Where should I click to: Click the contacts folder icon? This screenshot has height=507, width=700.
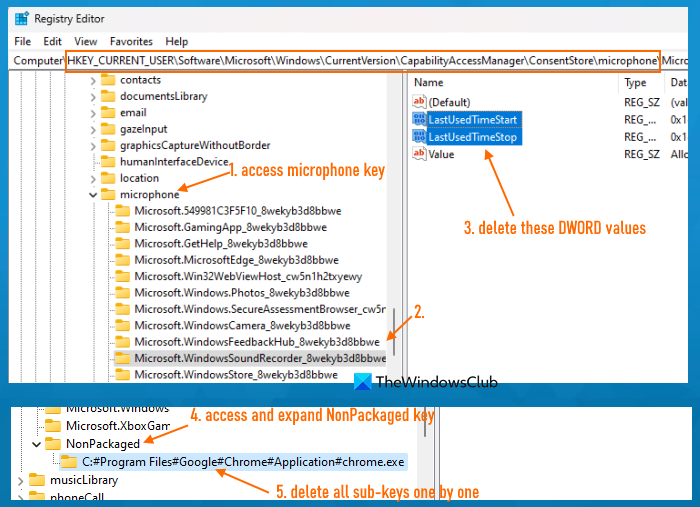[x=108, y=80]
